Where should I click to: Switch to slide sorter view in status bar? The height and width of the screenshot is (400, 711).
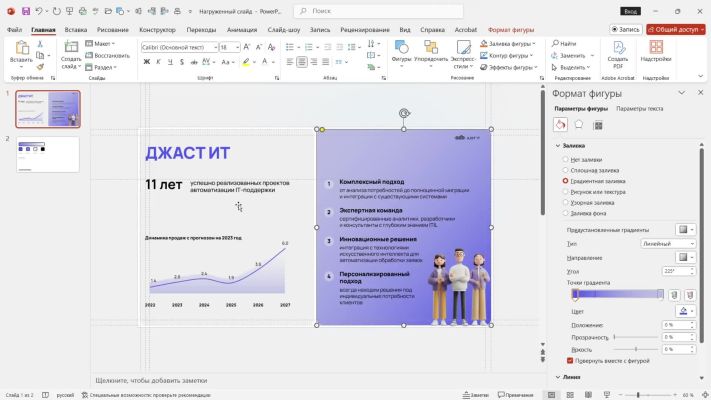click(570, 395)
